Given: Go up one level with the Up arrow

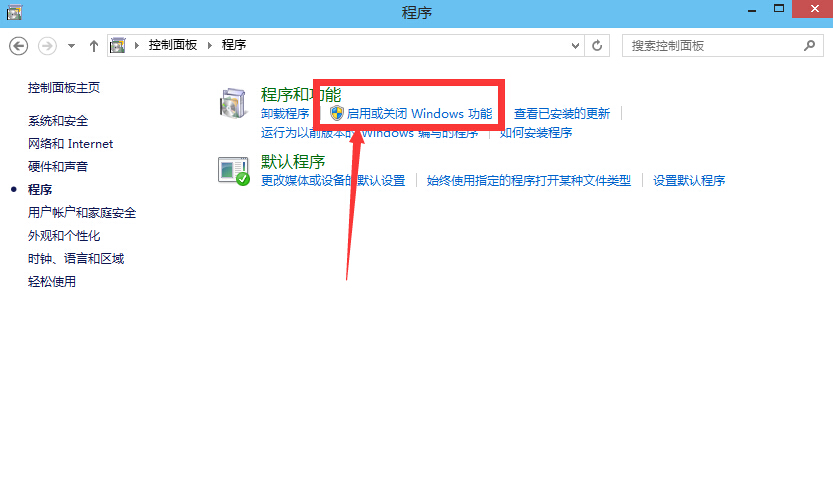Looking at the screenshot, I should click(x=94, y=46).
